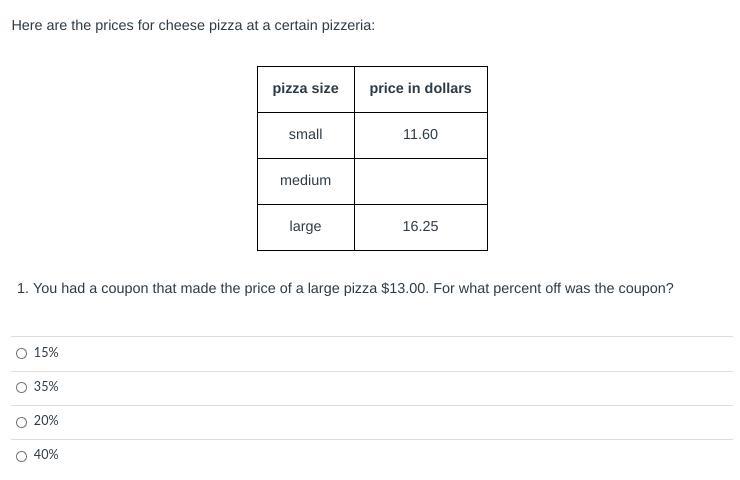Click the "price in dollars" column header
The width and height of the screenshot is (740, 480).
(420, 89)
